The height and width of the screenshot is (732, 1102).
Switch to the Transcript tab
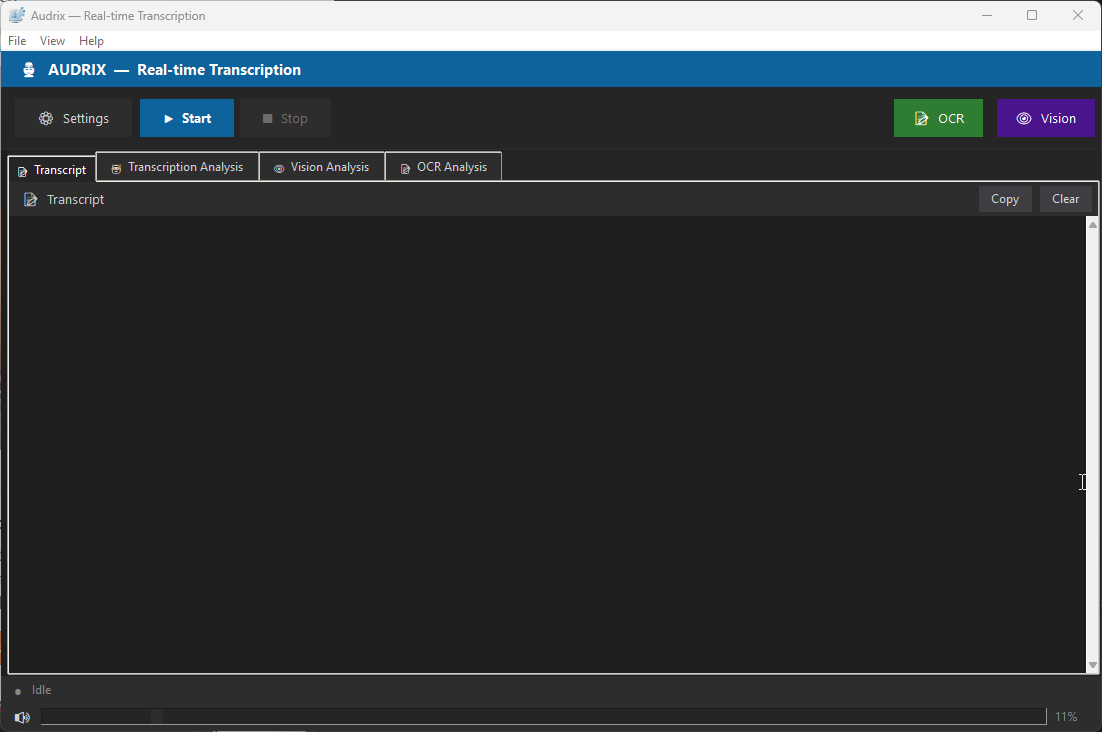(52, 169)
